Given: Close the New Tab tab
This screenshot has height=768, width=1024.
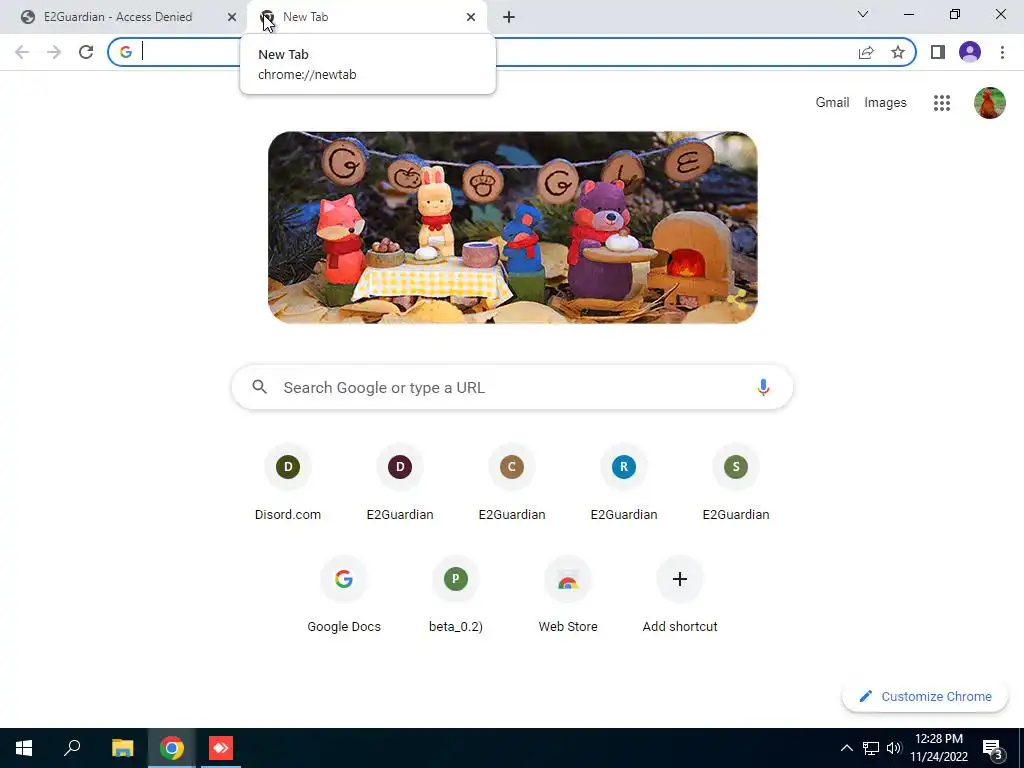Looking at the screenshot, I should (x=471, y=17).
